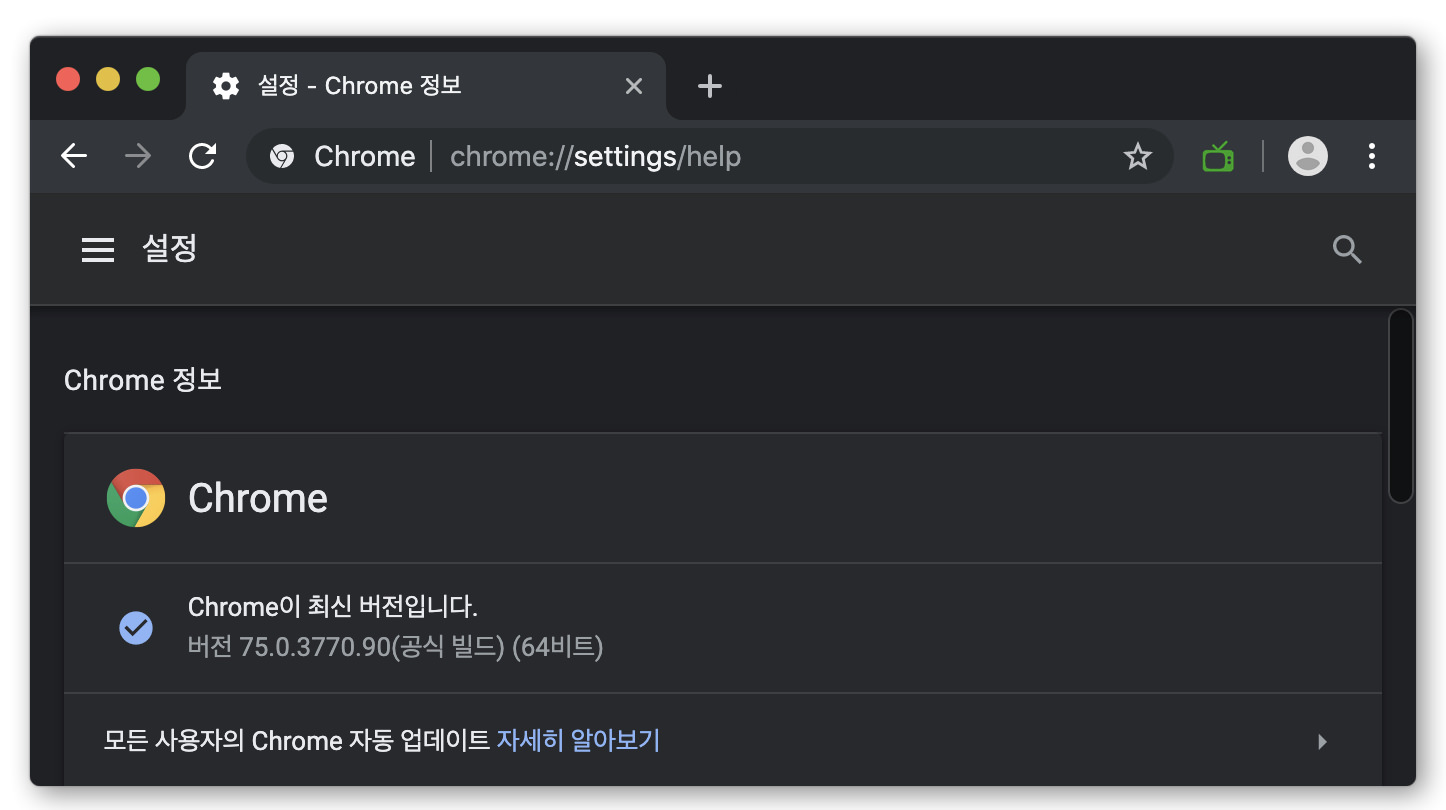Open the Chrome three-dot menu
This screenshot has height=810, width=1446.
click(1371, 156)
